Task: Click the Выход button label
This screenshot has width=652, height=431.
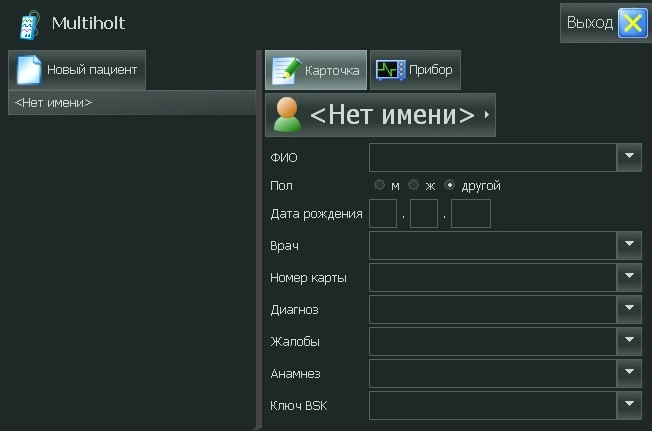Action: (x=590, y=22)
